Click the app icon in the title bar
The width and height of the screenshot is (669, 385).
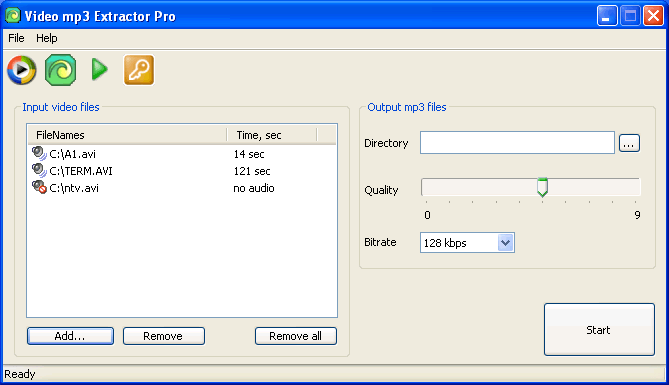(x=13, y=16)
